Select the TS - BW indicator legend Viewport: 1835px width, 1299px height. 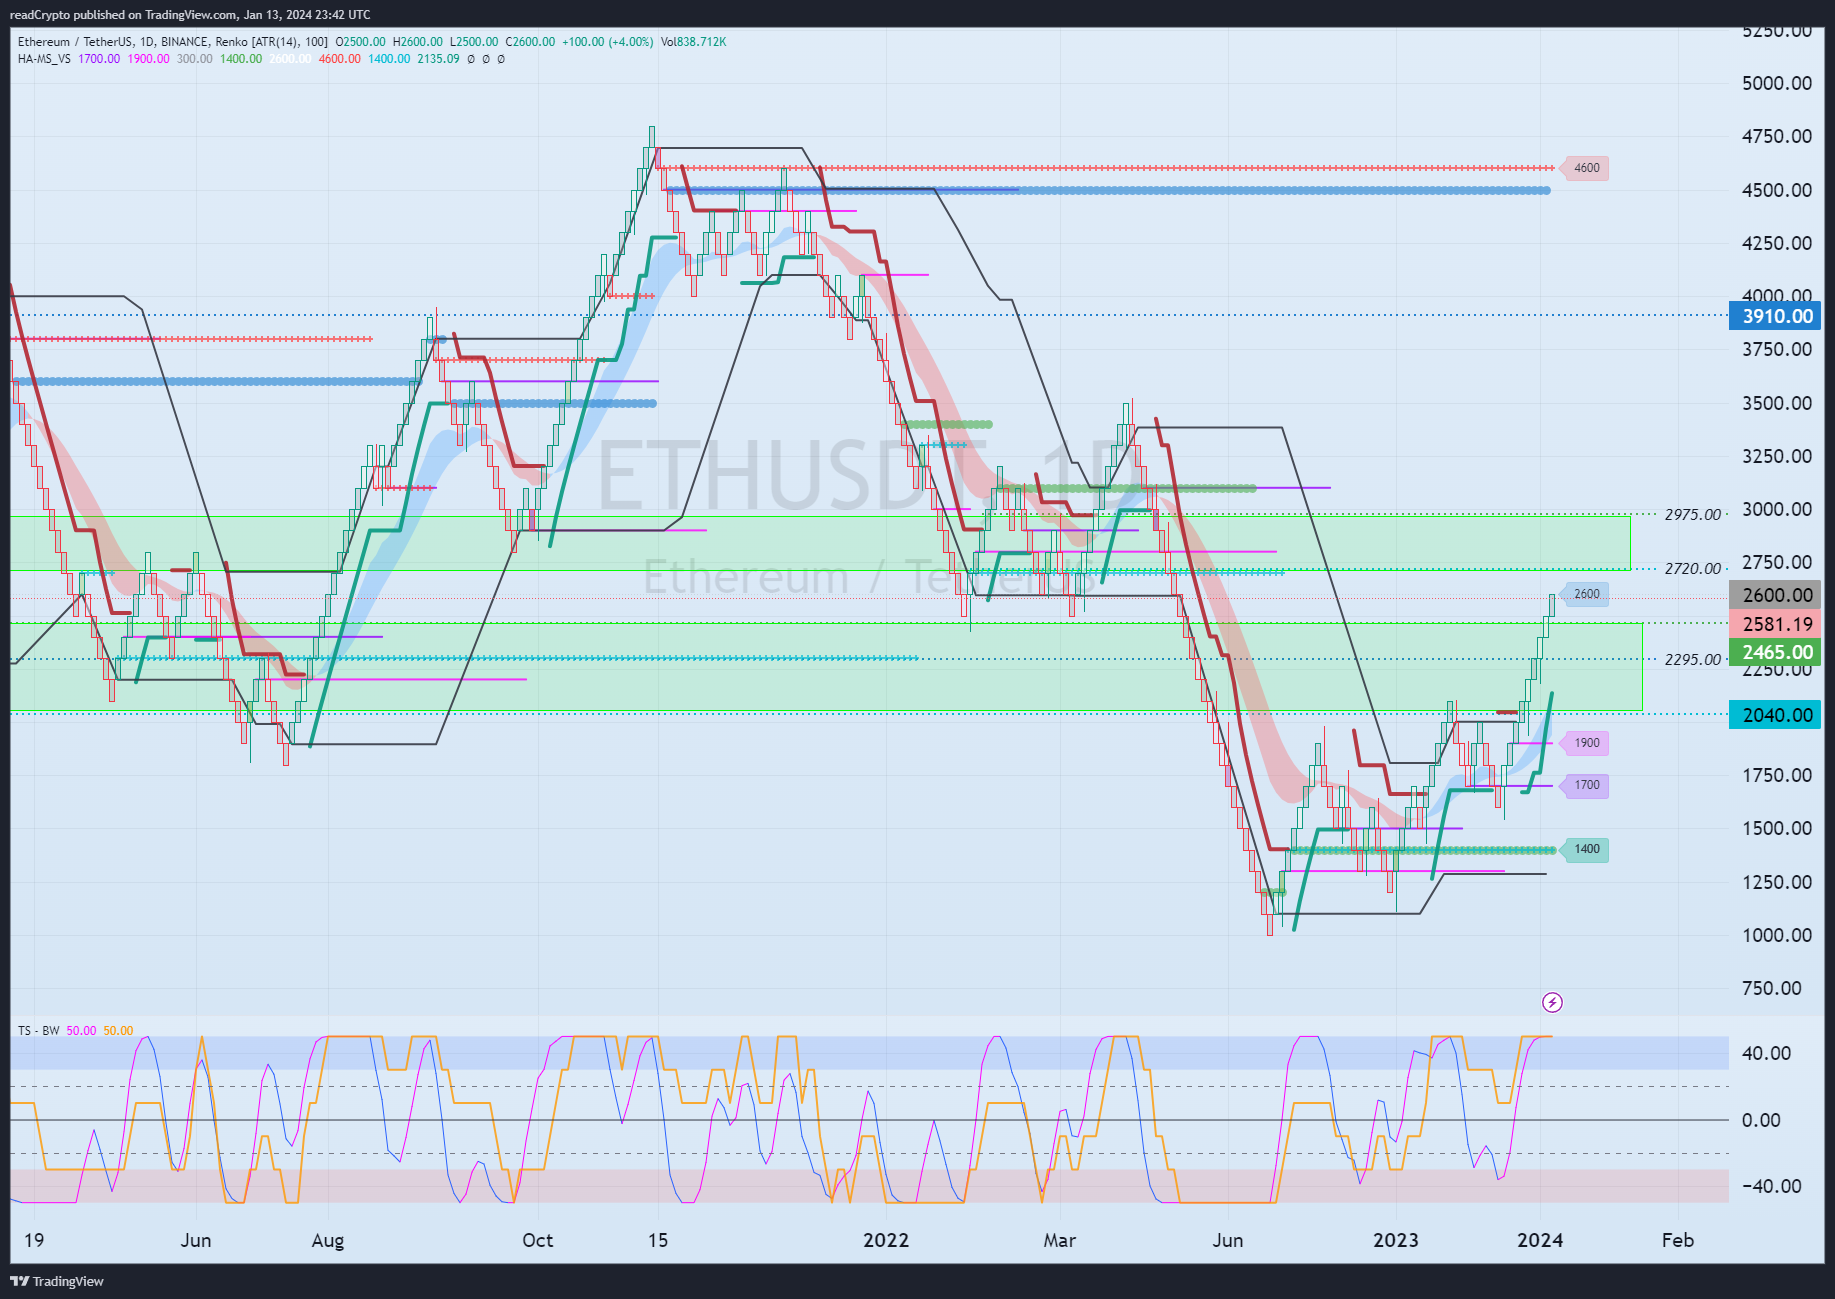39,1031
